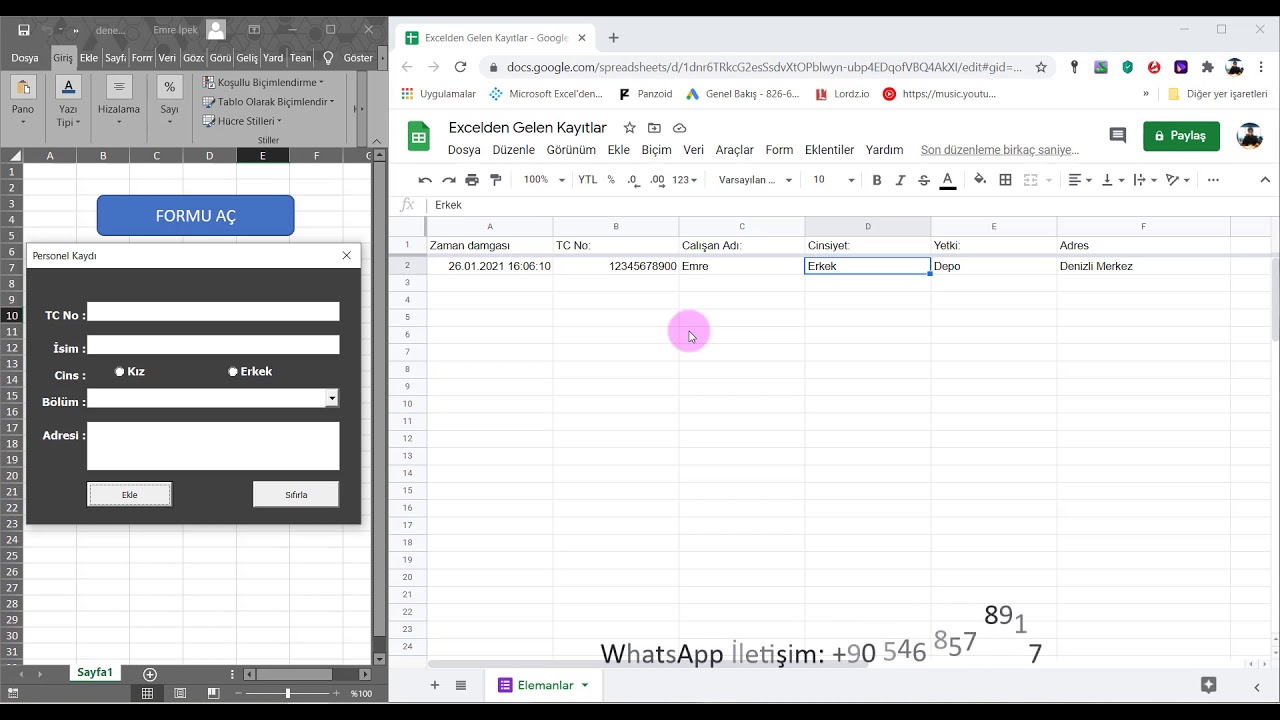Open the 123 number format dropdown
This screenshot has width=1280, height=720.
tap(685, 180)
